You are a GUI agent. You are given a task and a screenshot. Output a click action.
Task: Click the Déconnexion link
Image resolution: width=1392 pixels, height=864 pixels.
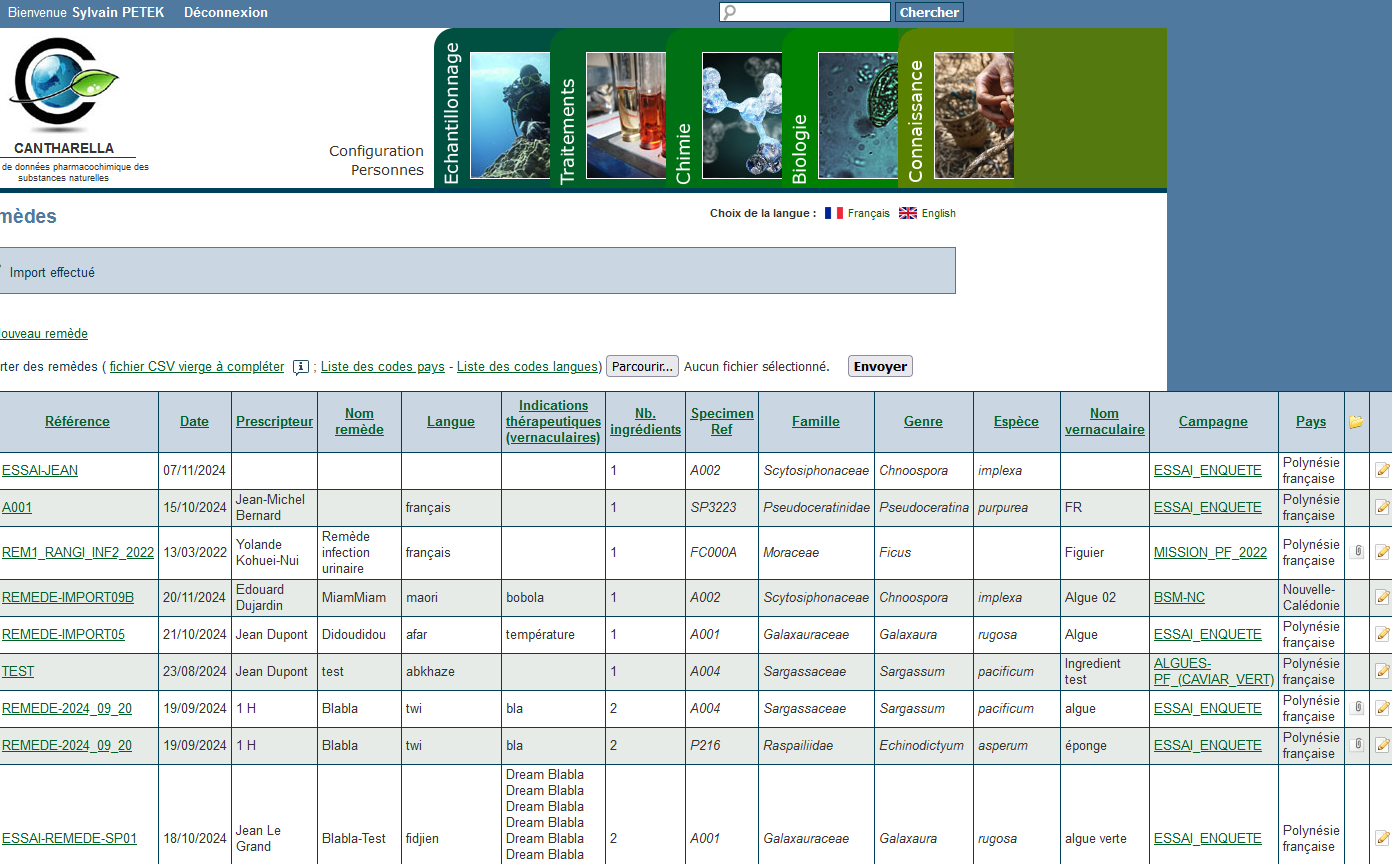tap(226, 13)
